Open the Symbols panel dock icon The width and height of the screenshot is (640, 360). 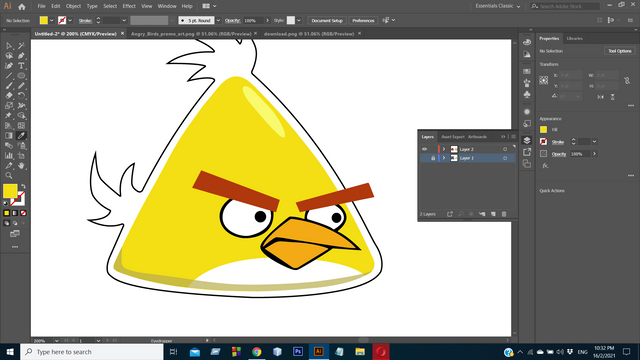pyautogui.click(x=527, y=95)
